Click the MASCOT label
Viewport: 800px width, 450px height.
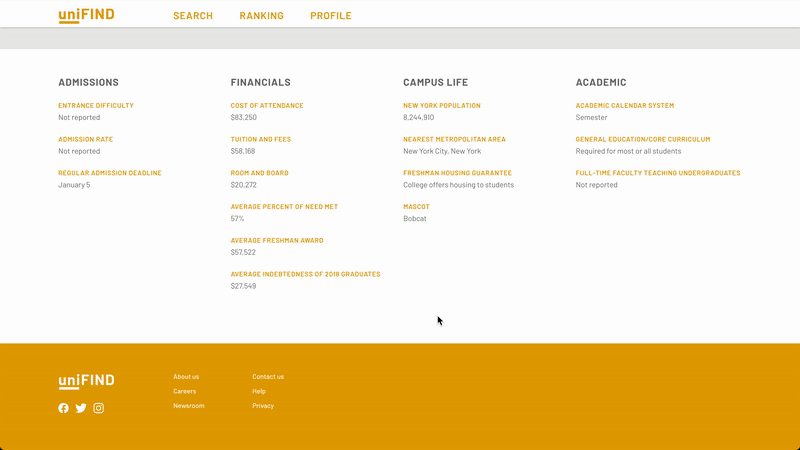pyautogui.click(x=416, y=207)
